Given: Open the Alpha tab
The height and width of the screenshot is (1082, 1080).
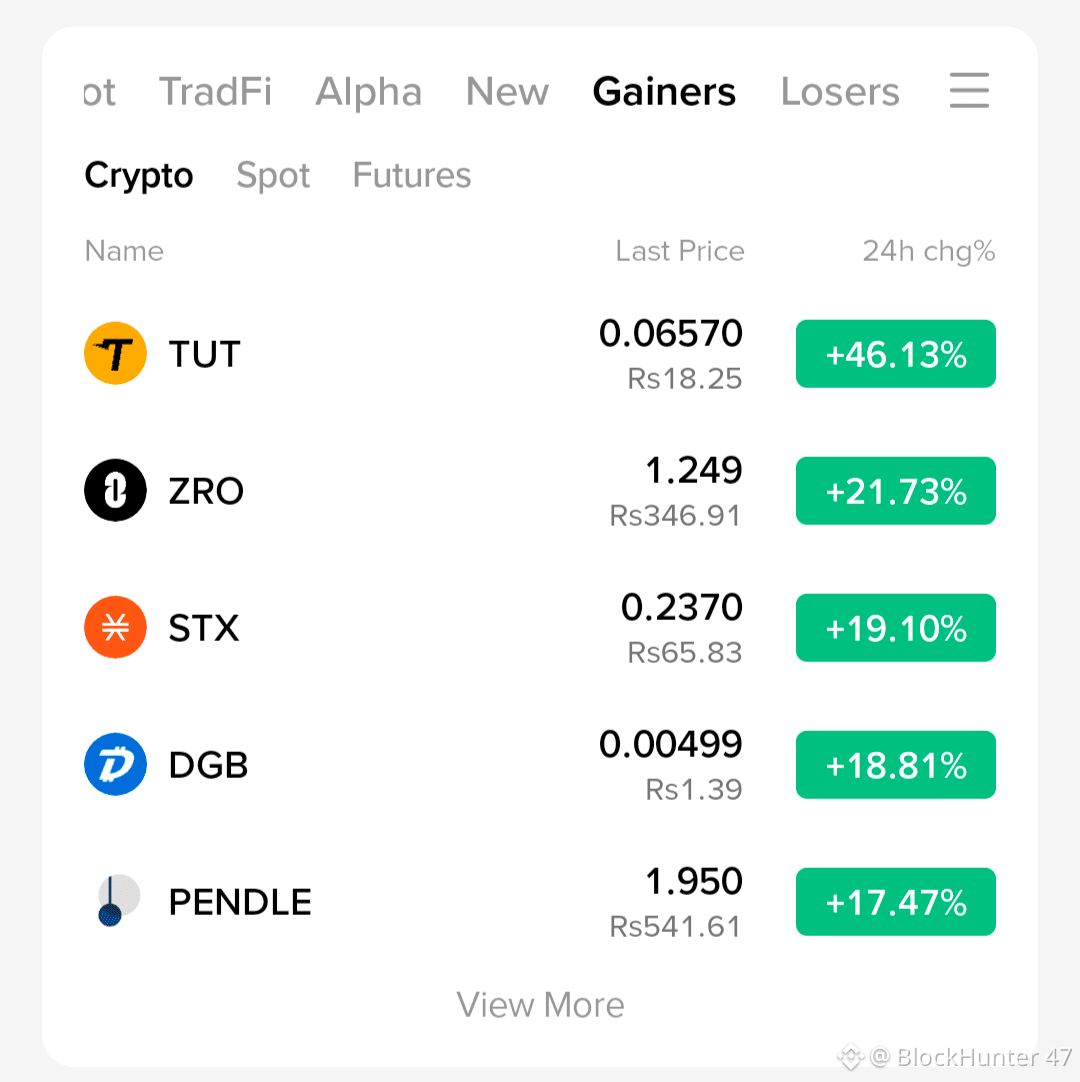Looking at the screenshot, I should (x=369, y=92).
